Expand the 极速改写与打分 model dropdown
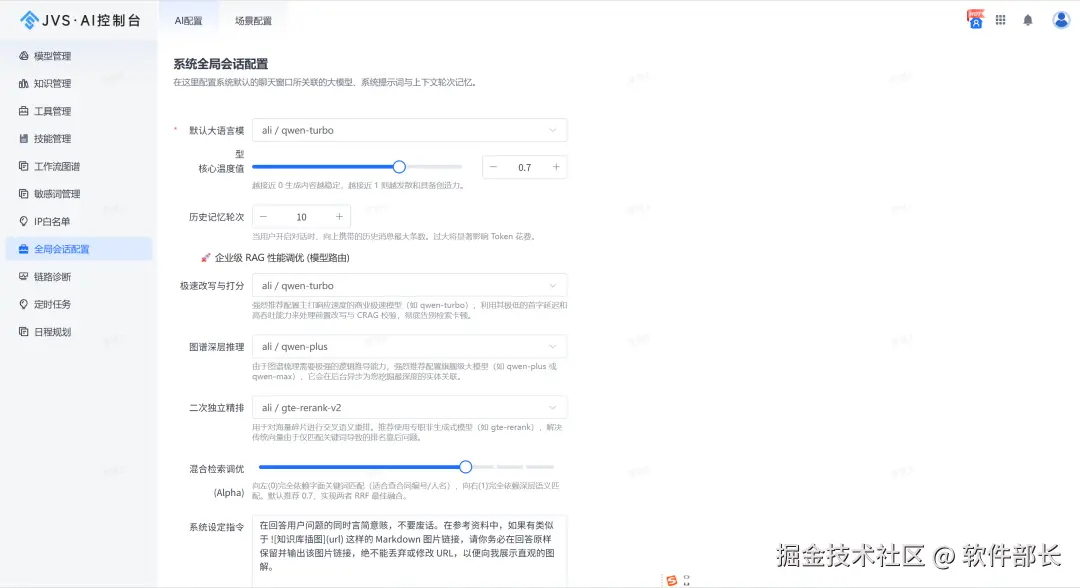 coord(409,286)
